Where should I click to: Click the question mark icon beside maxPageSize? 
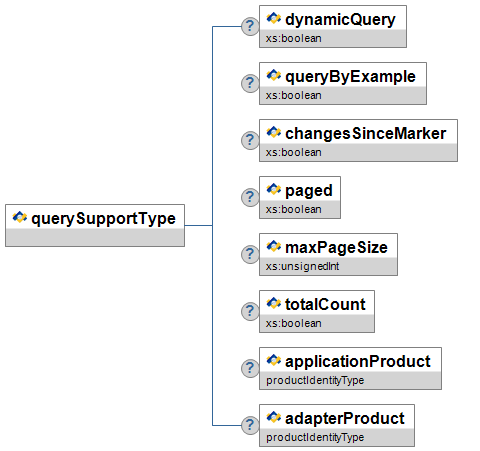[250, 254]
